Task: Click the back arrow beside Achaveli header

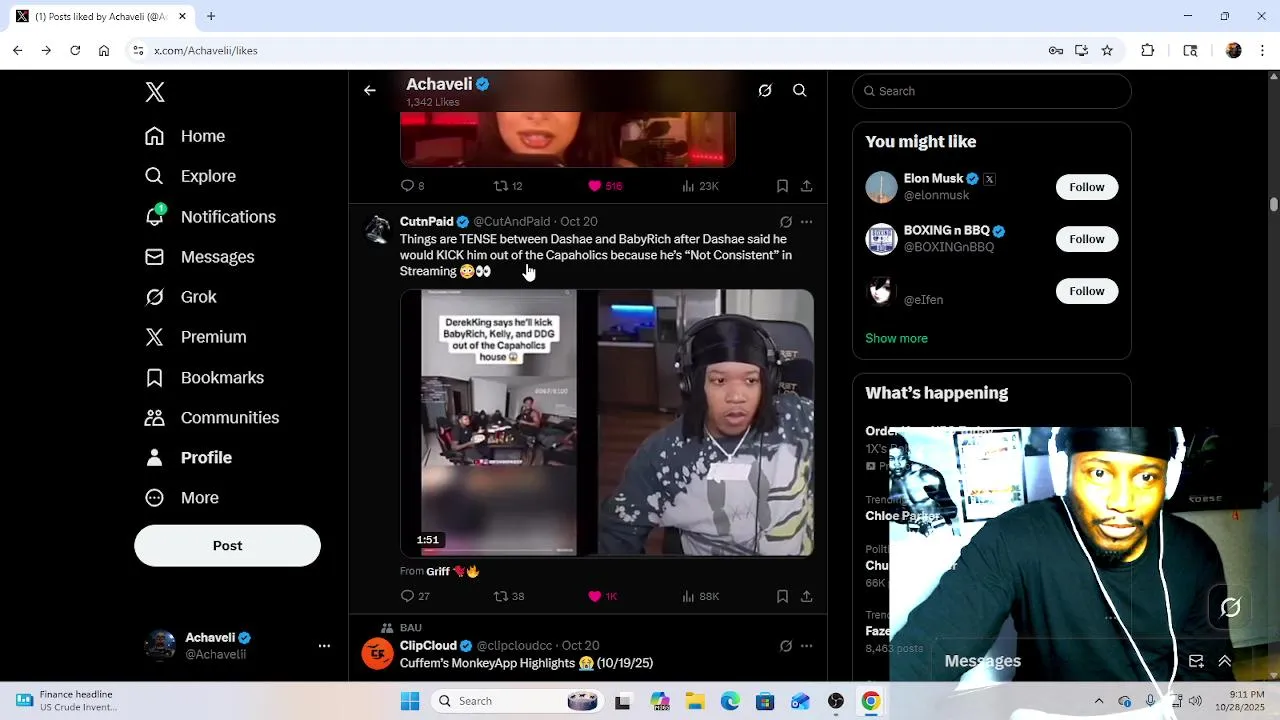Action: pos(370,91)
